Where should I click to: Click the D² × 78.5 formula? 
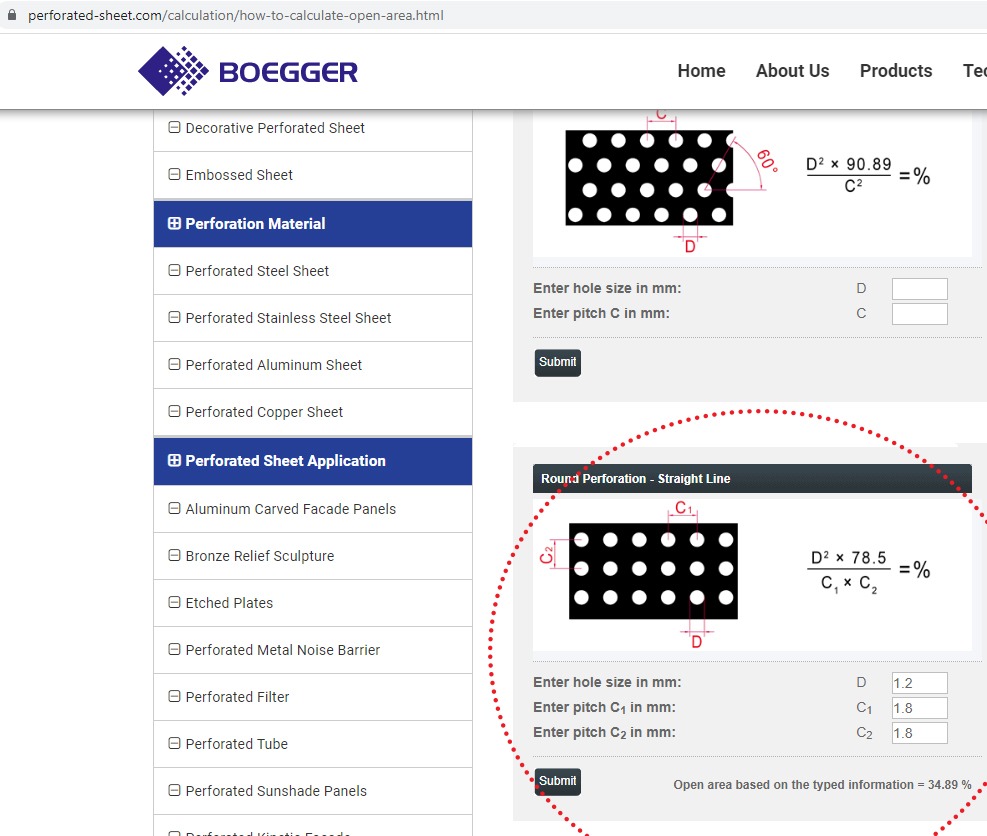point(867,572)
